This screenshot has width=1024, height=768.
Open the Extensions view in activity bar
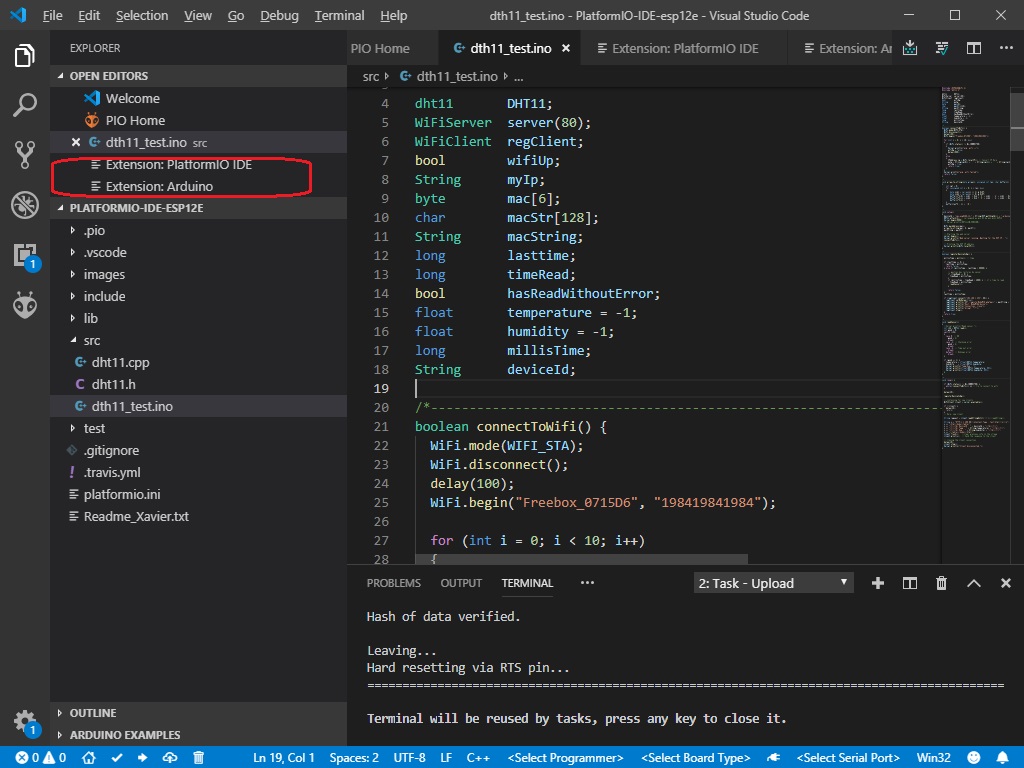pyautogui.click(x=26, y=256)
